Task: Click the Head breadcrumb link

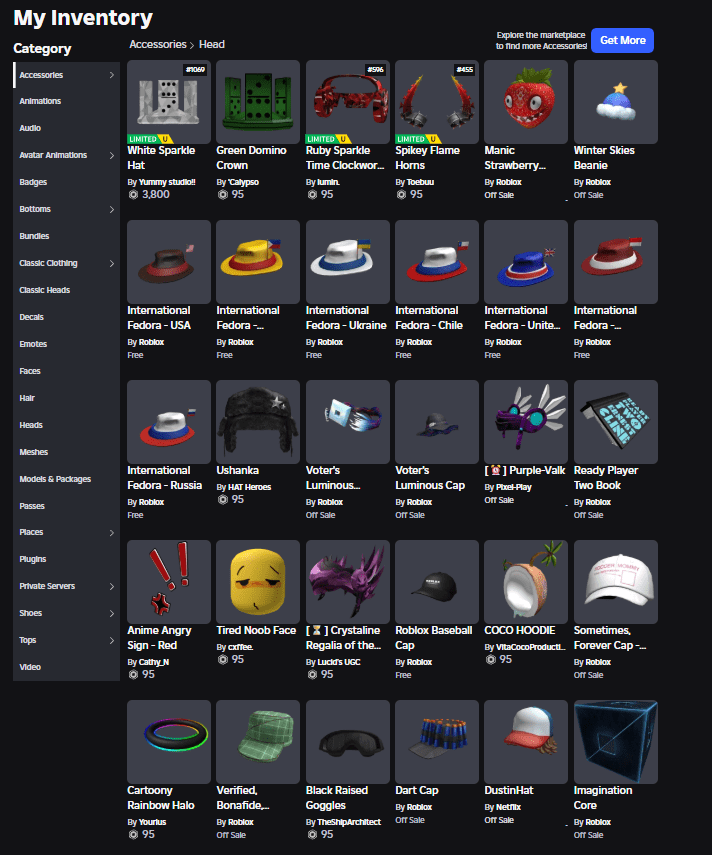Action: 212,44
